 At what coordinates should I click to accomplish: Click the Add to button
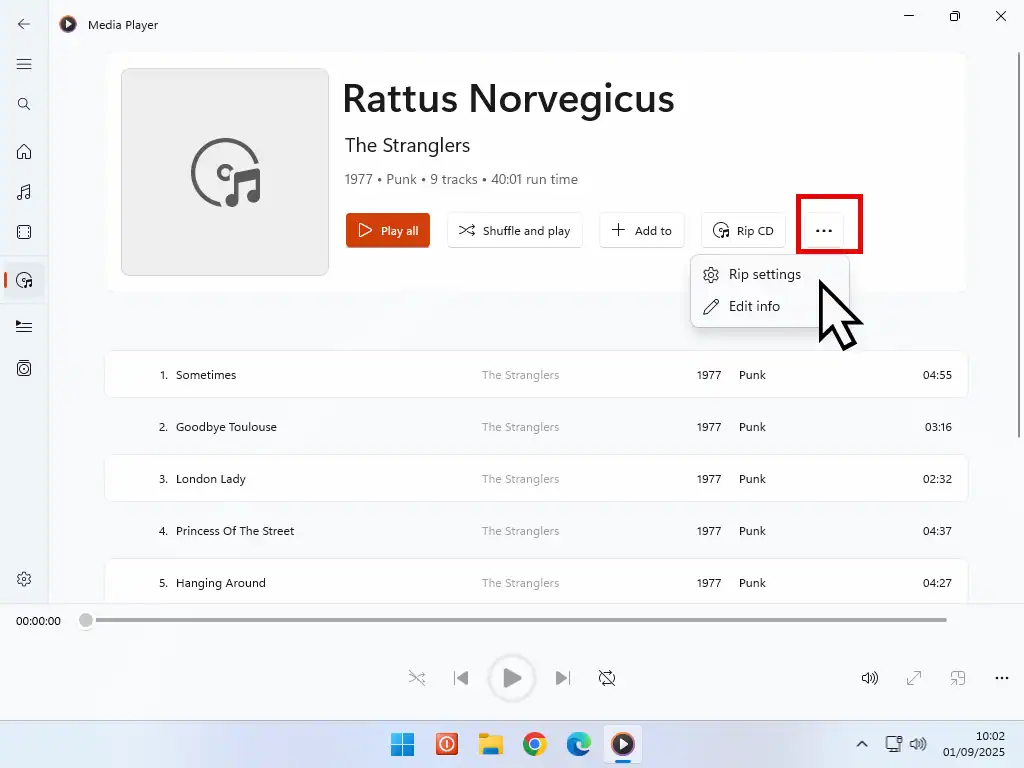pyautogui.click(x=641, y=231)
